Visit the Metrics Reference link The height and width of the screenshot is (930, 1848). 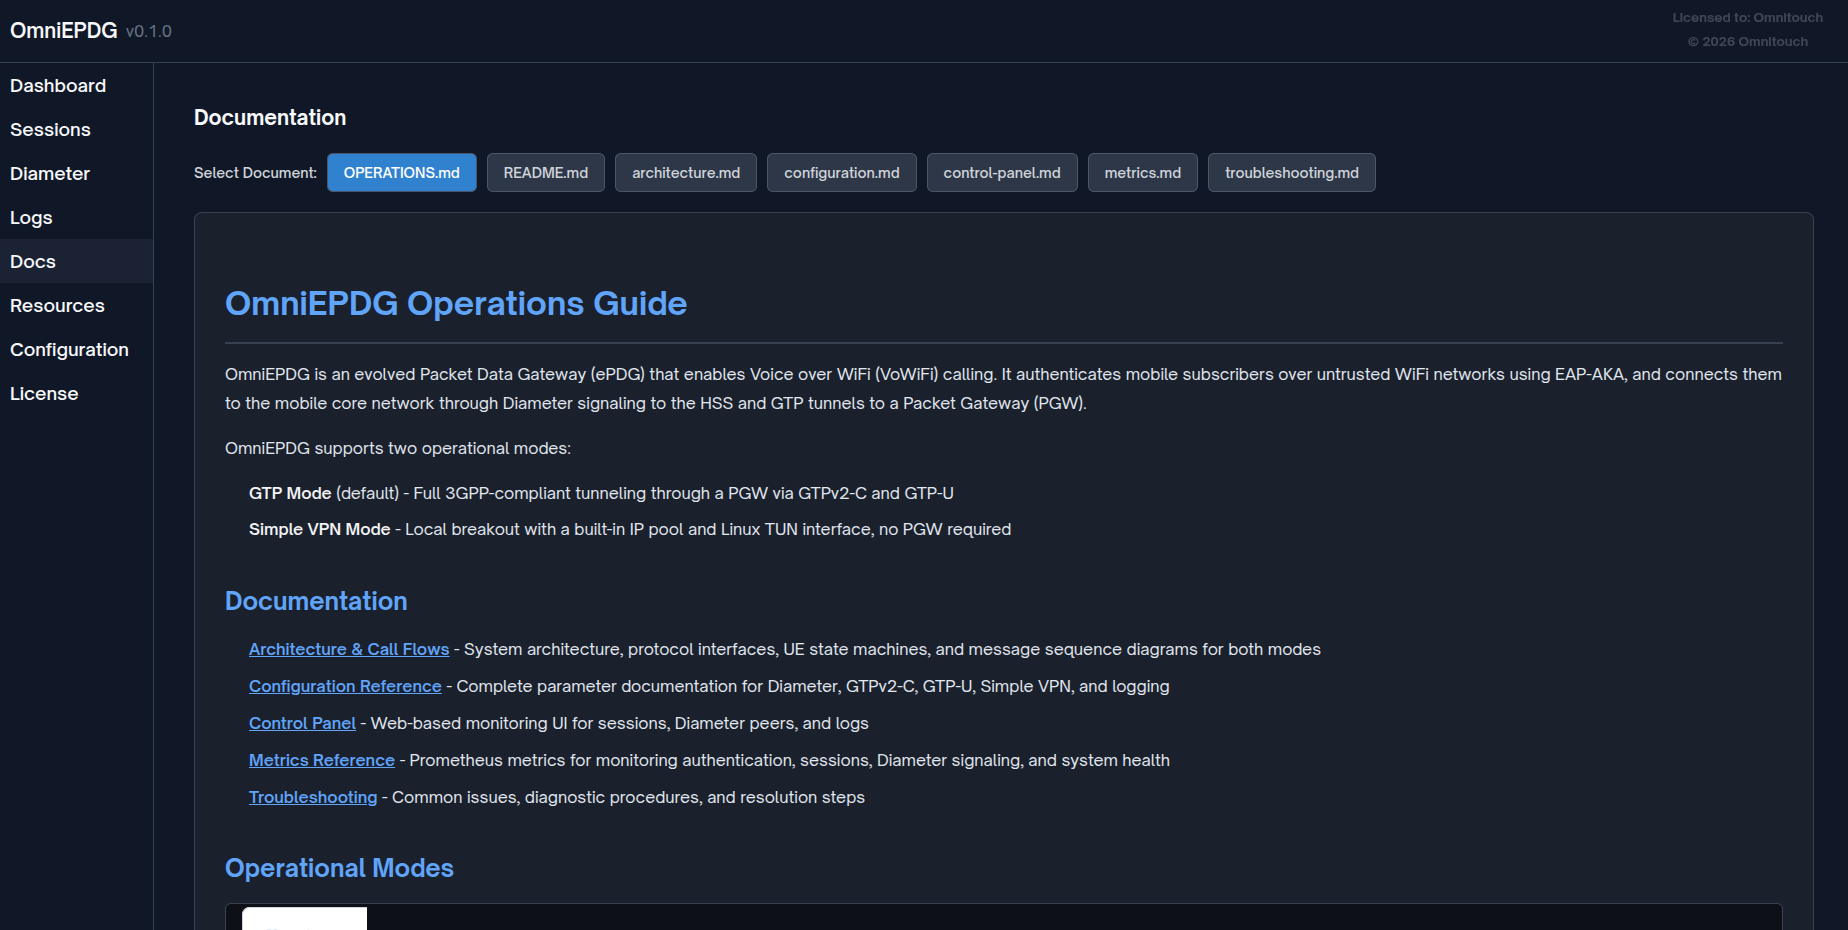pos(321,761)
